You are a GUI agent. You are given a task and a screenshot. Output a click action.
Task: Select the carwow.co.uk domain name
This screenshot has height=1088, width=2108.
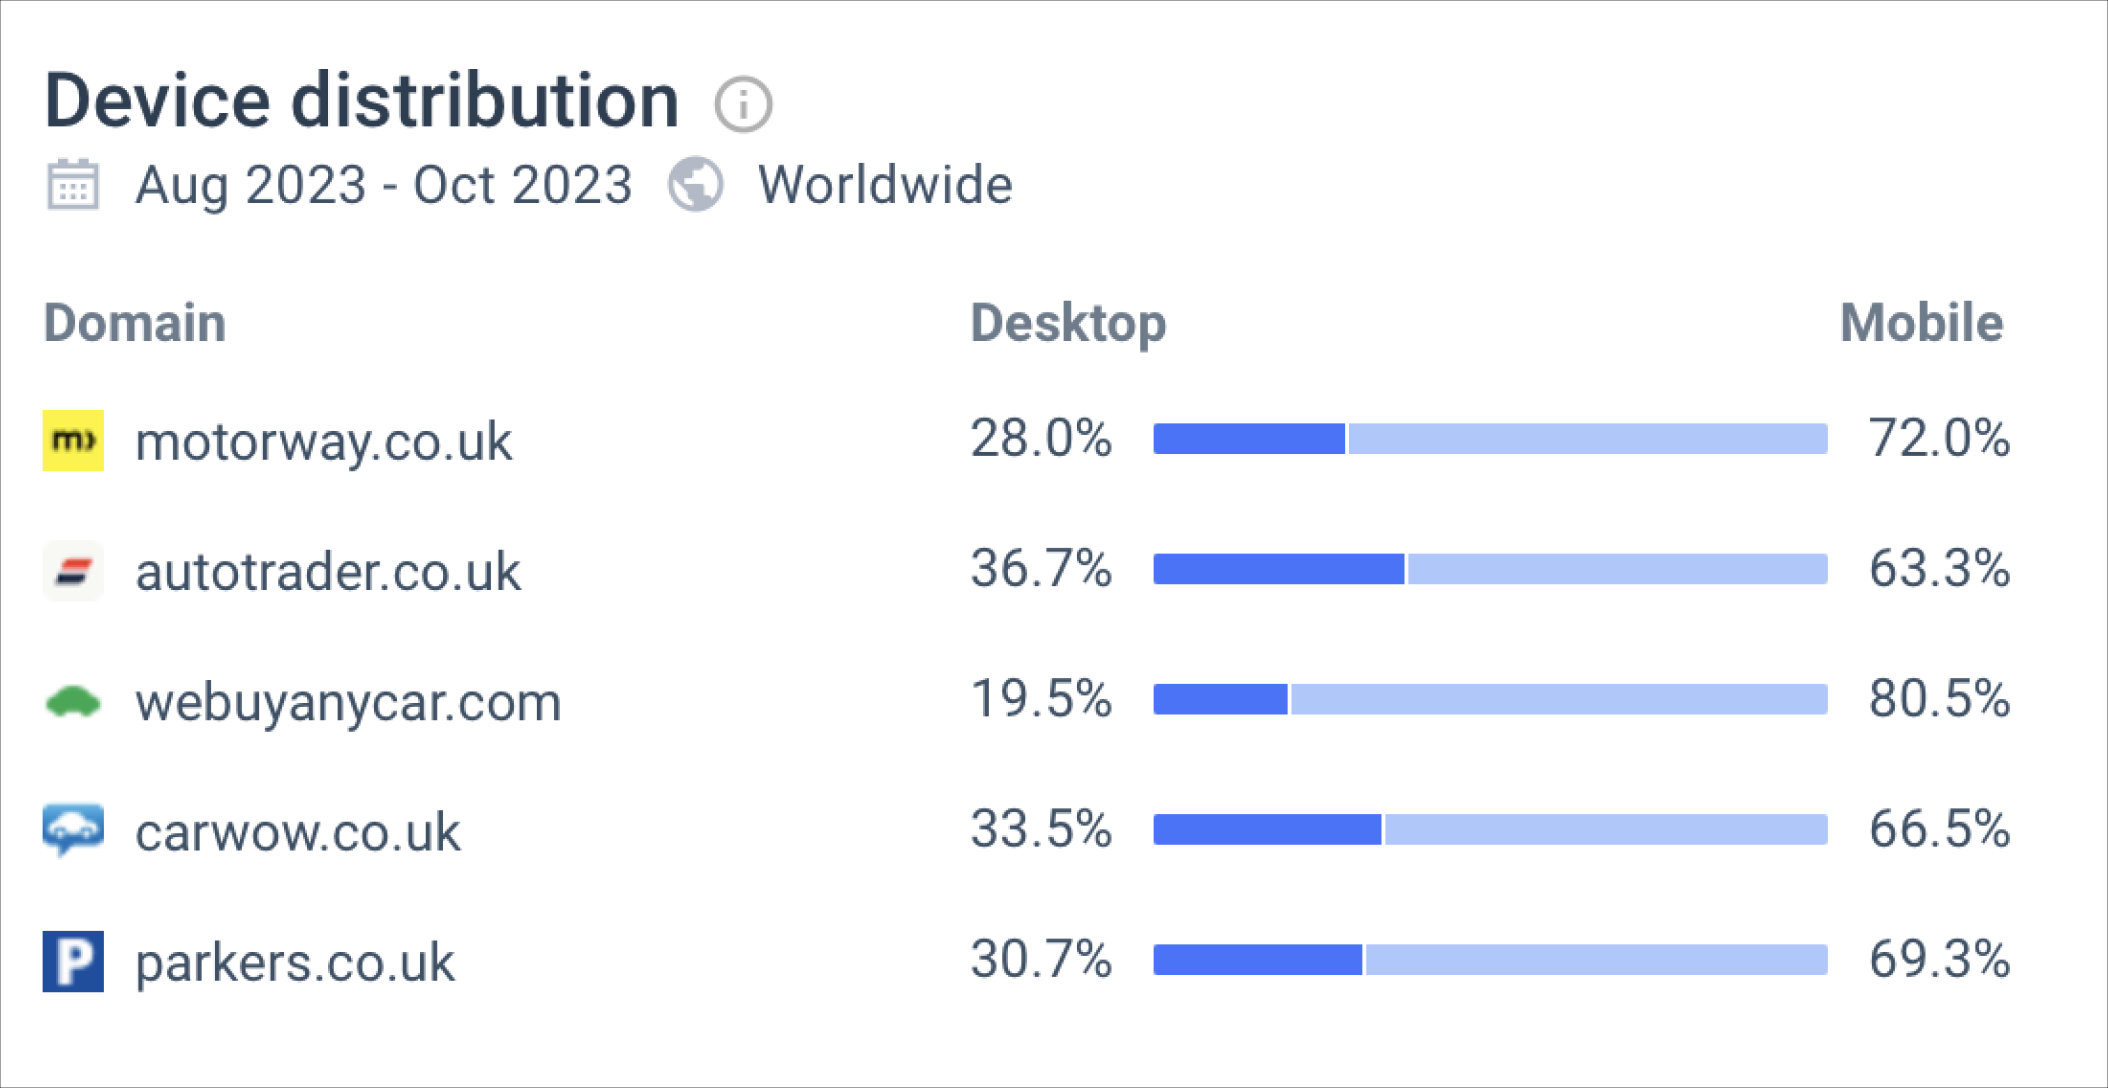pyautogui.click(x=298, y=832)
